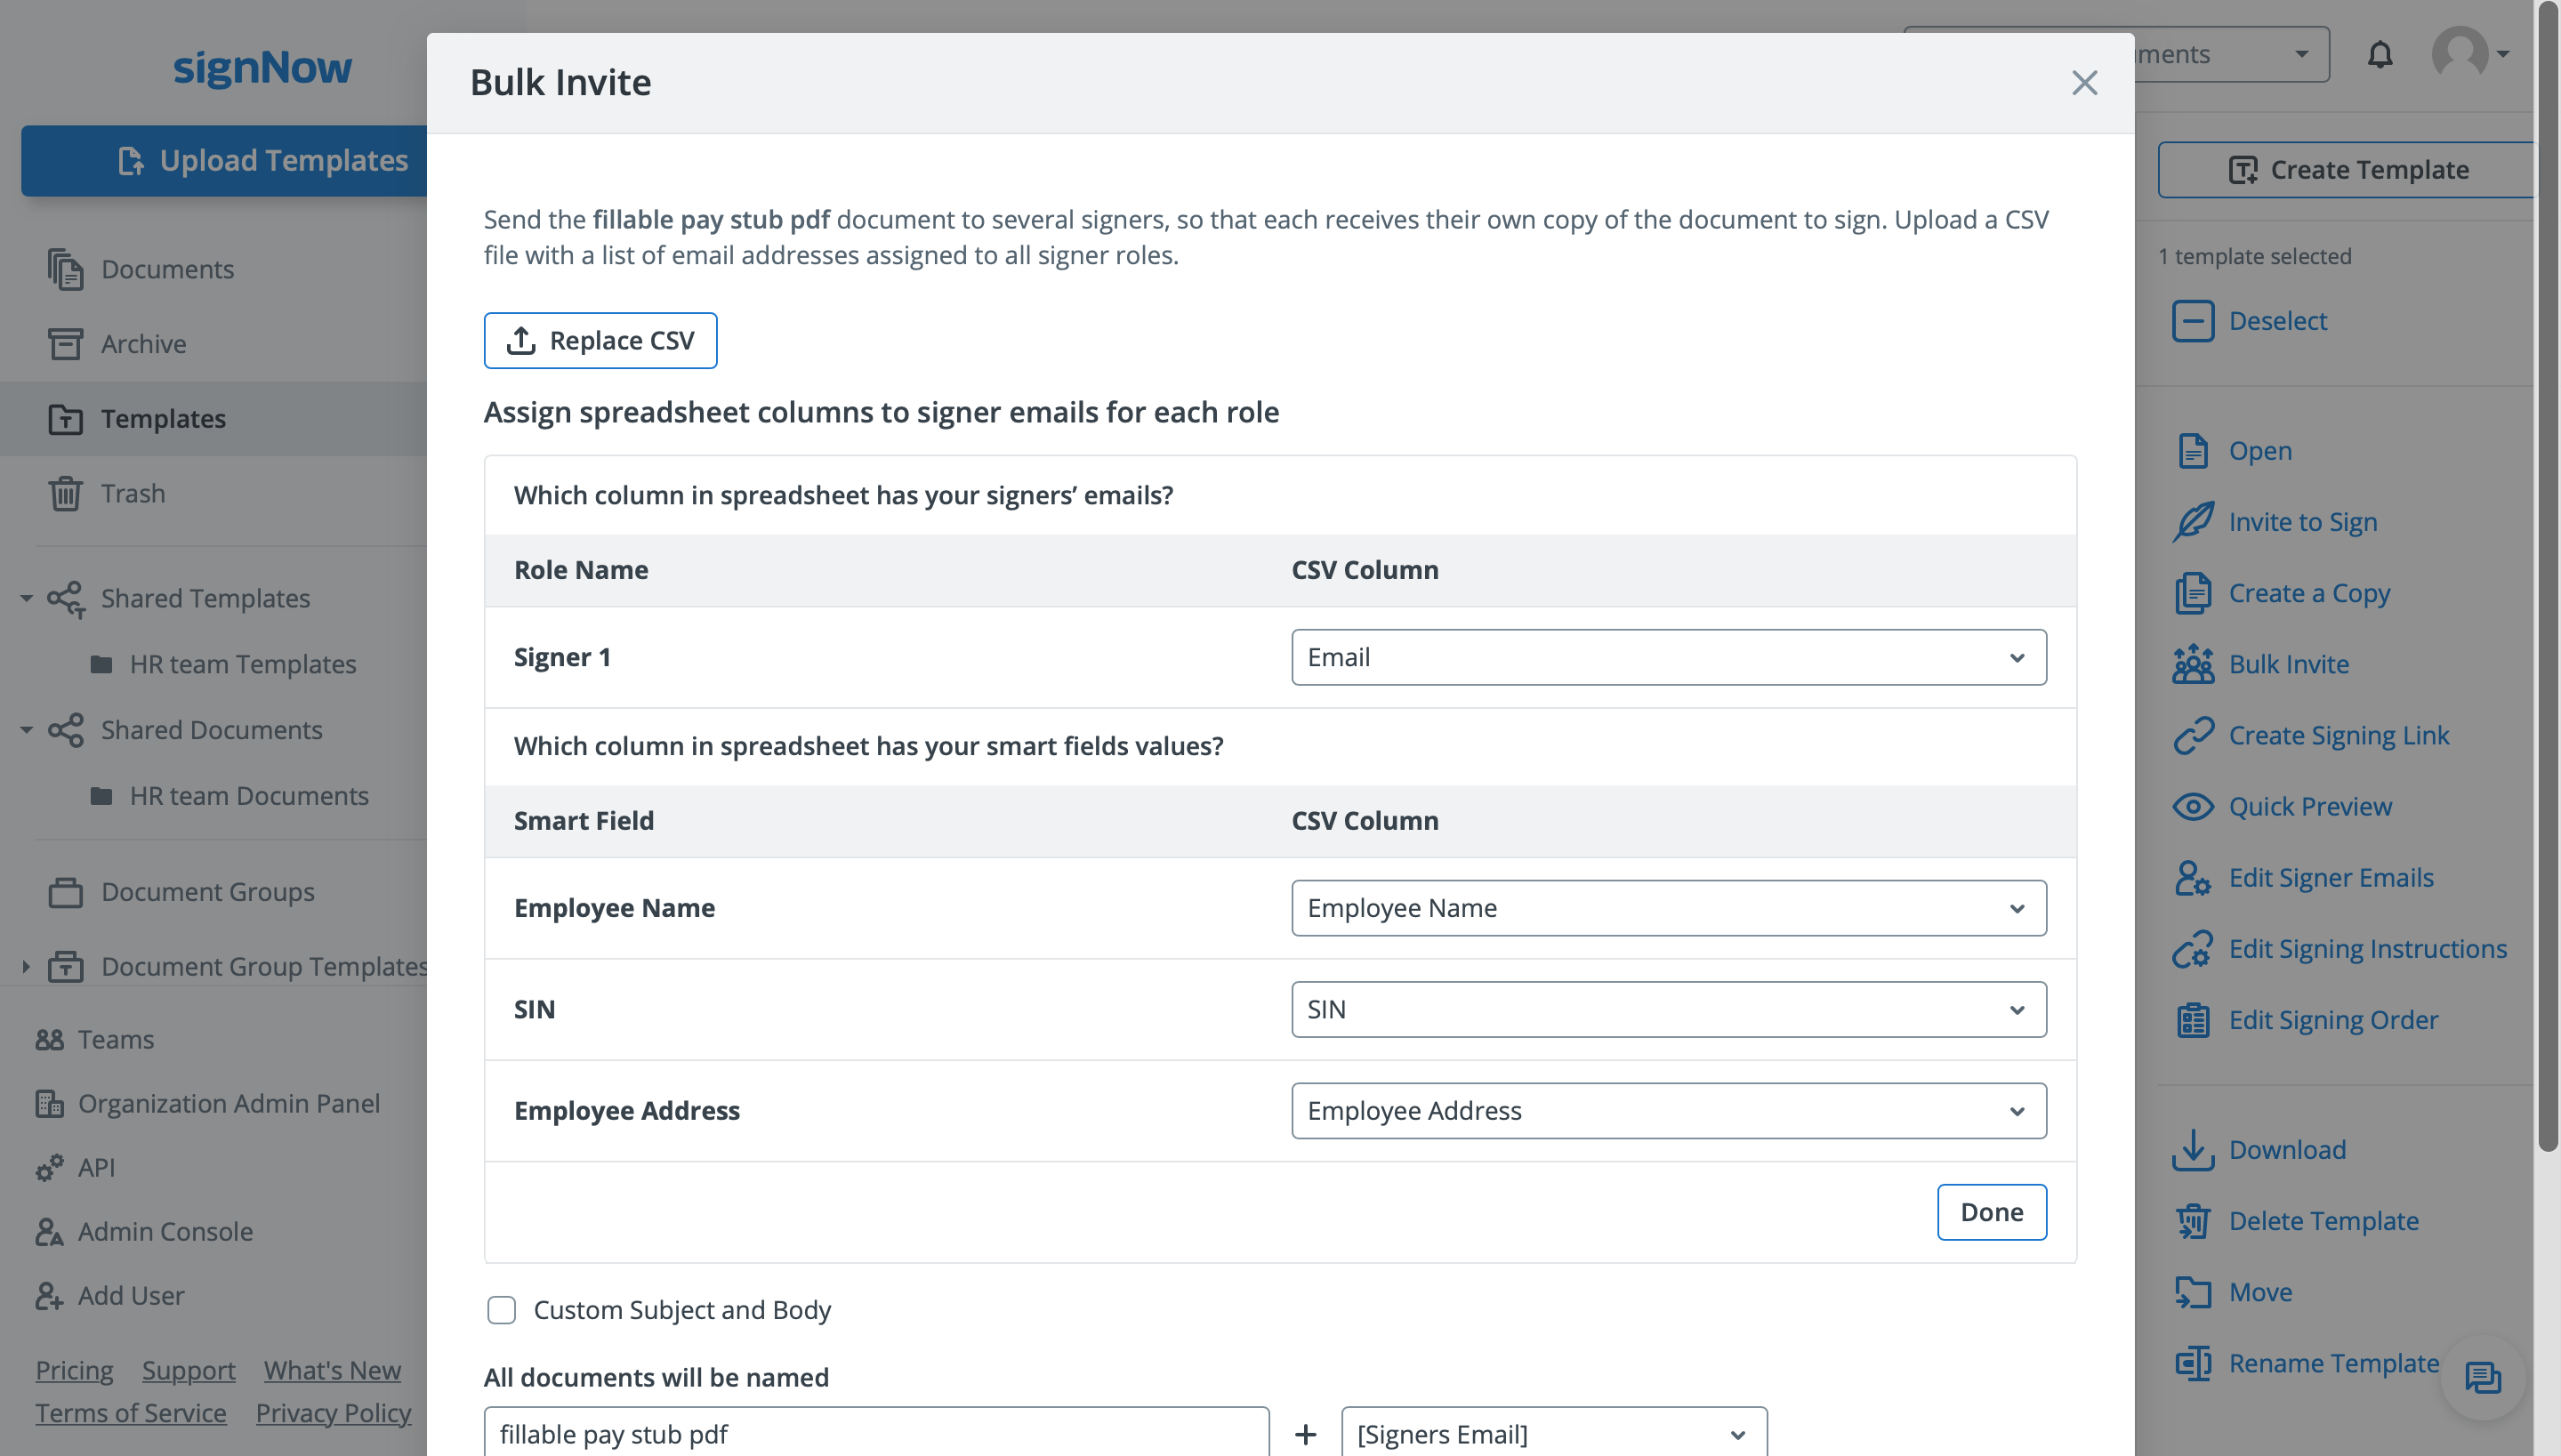Edit the document name field showing fillable pay stub pdf
Image resolution: width=2561 pixels, height=1456 pixels.
pyautogui.click(x=876, y=1432)
